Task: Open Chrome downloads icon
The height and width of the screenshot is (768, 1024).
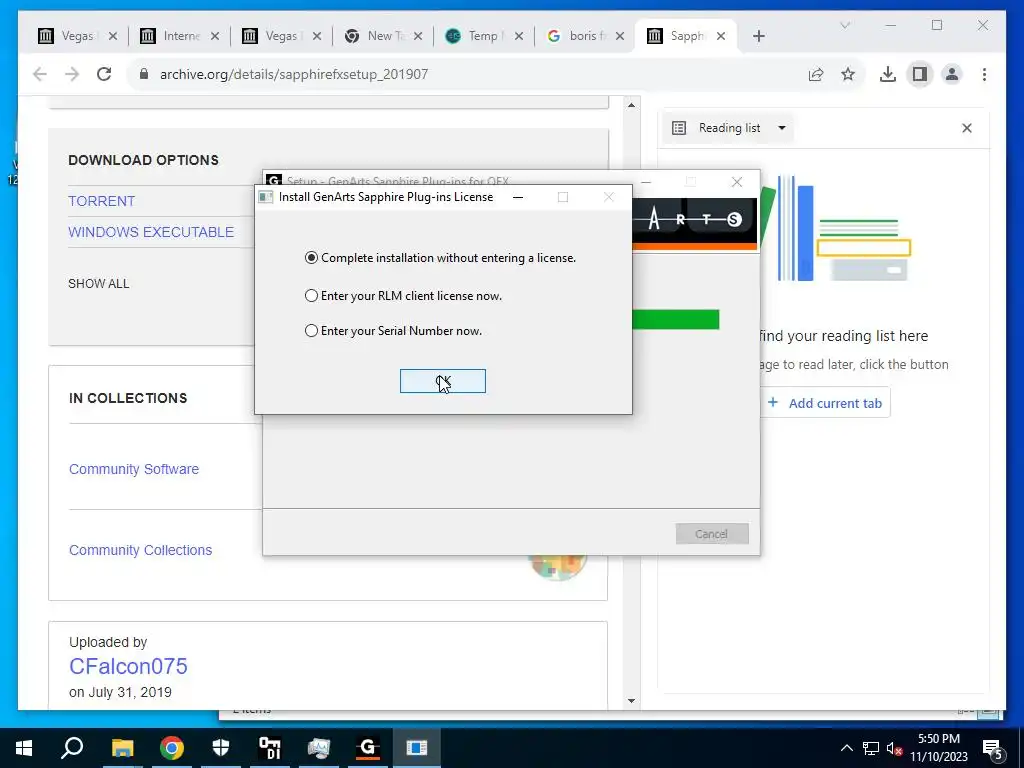Action: tap(888, 74)
